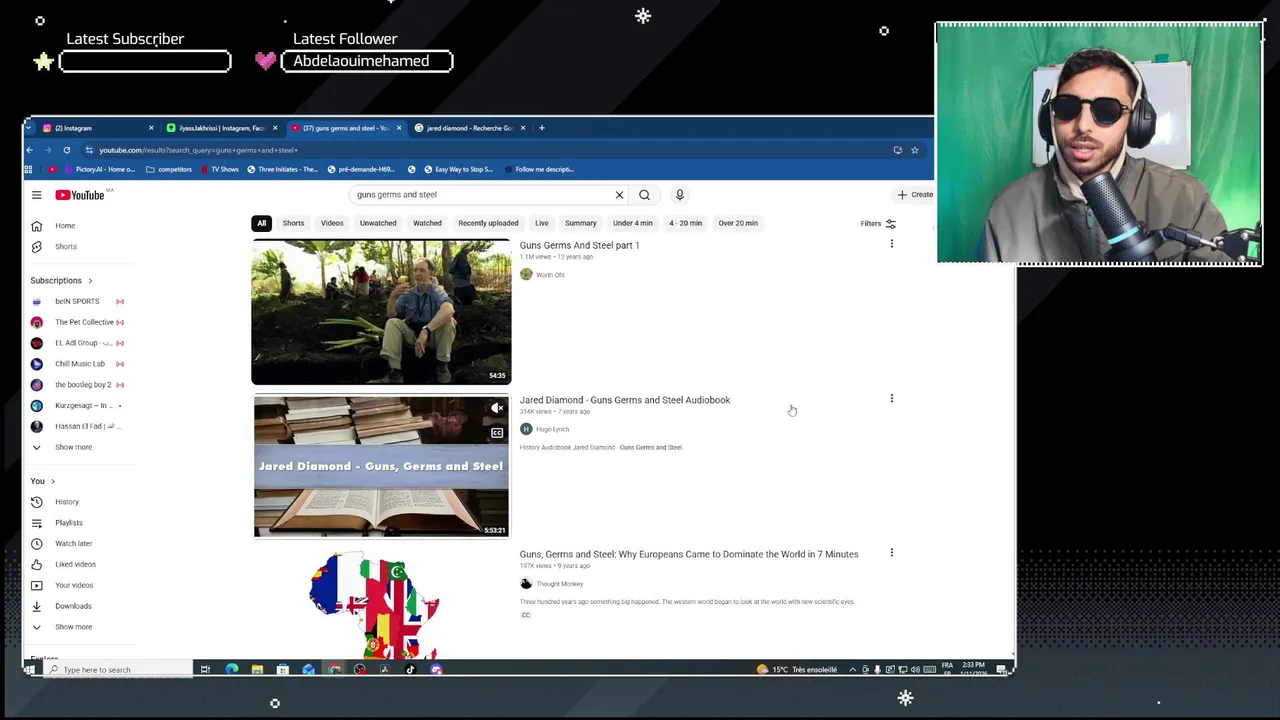Image resolution: width=1280 pixels, height=720 pixels.
Task: Open beIN SPORTS subscription channel
Action: coord(76,302)
